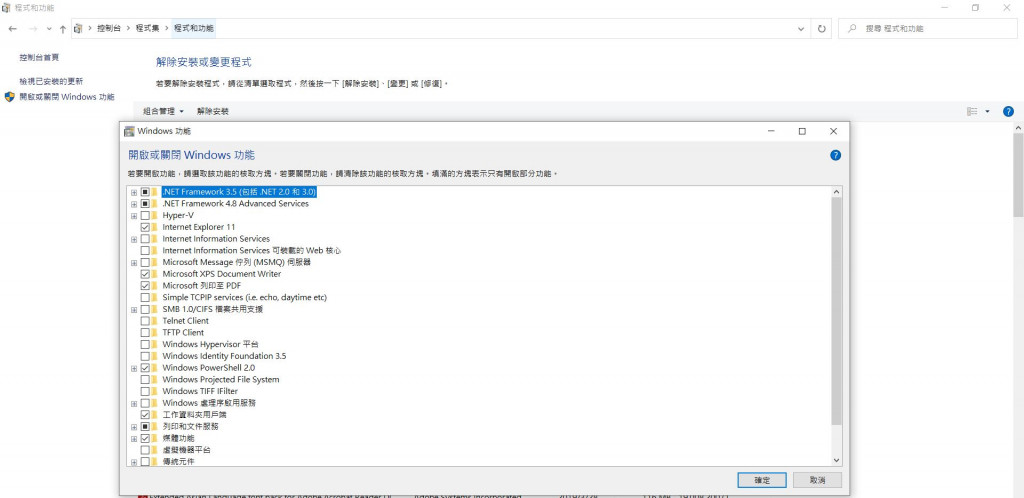Expand Windows PowerShell 2.0 node
Screen dimensions: 1024x498
point(134,368)
